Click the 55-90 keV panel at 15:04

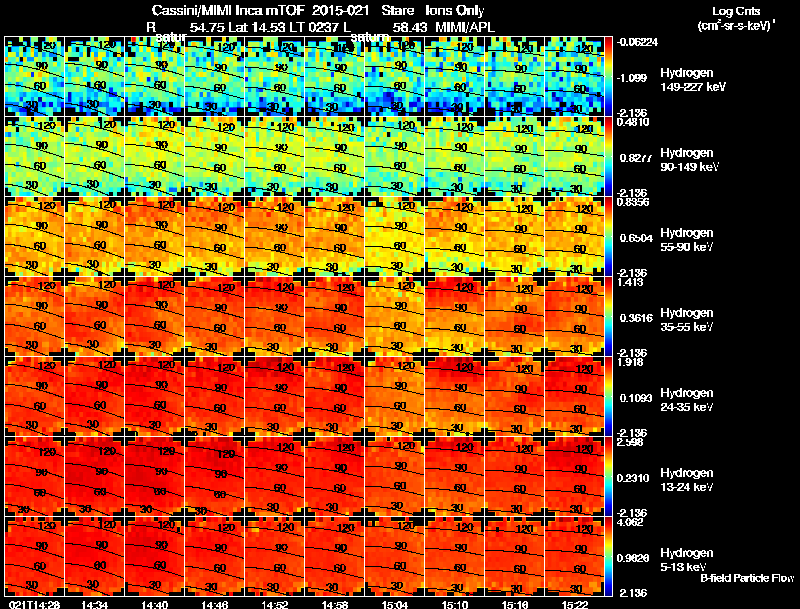[394, 237]
